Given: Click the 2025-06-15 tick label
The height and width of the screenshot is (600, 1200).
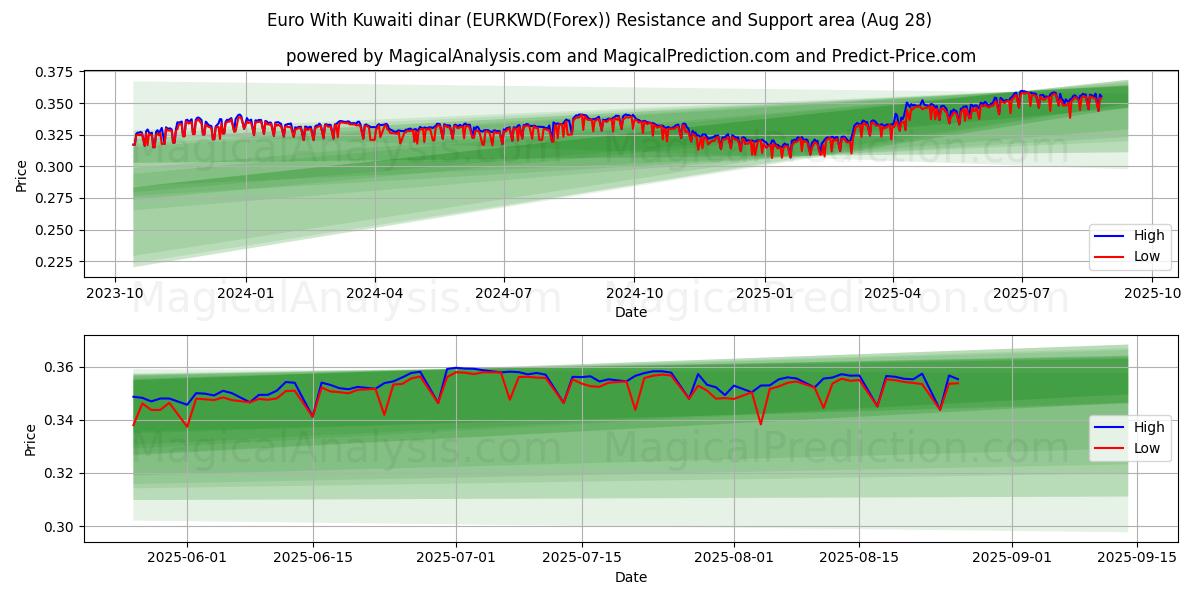Looking at the screenshot, I should pyautogui.click(x=313, y=559).
